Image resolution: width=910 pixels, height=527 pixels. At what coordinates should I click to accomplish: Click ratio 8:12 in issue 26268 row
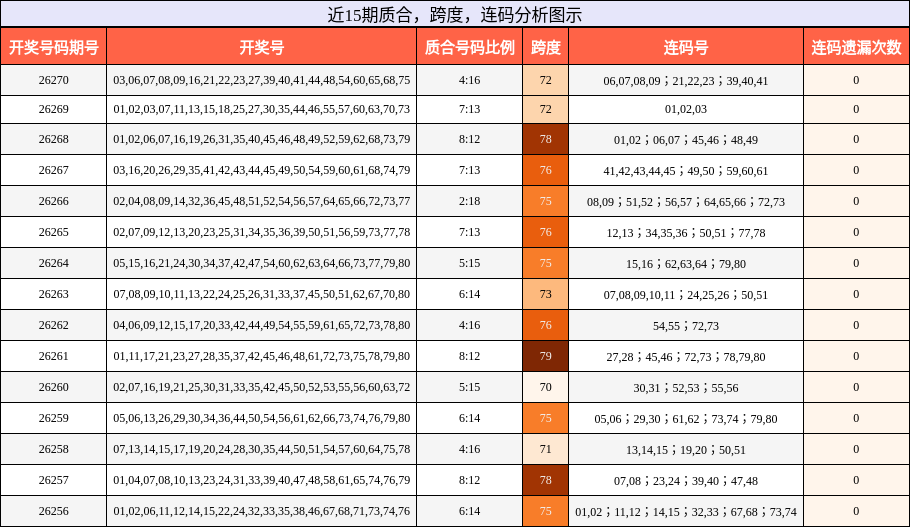pyautogui.click(x=470, y=139)
